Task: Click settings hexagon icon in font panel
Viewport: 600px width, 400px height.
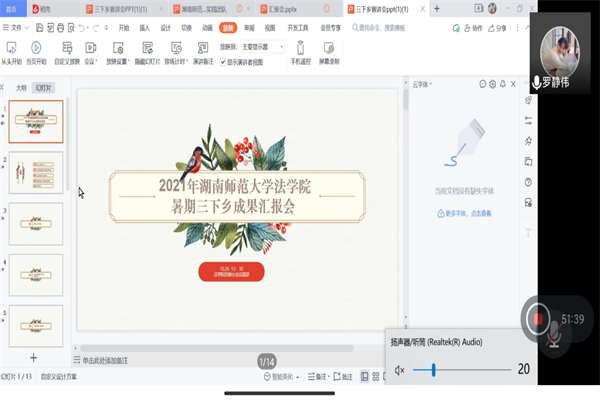Action: click(x=492, y=84)
